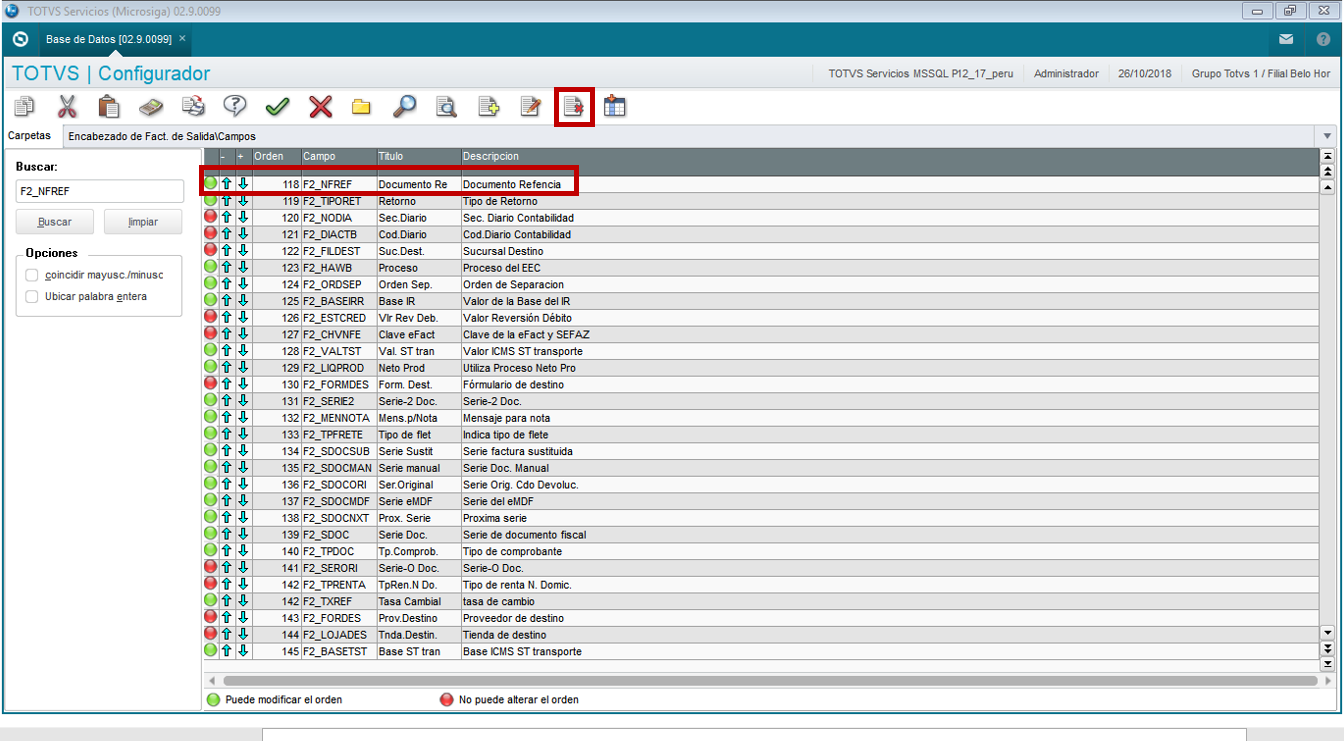Click the Administrador user label
1344x741 pixels.
[1066, 74]
